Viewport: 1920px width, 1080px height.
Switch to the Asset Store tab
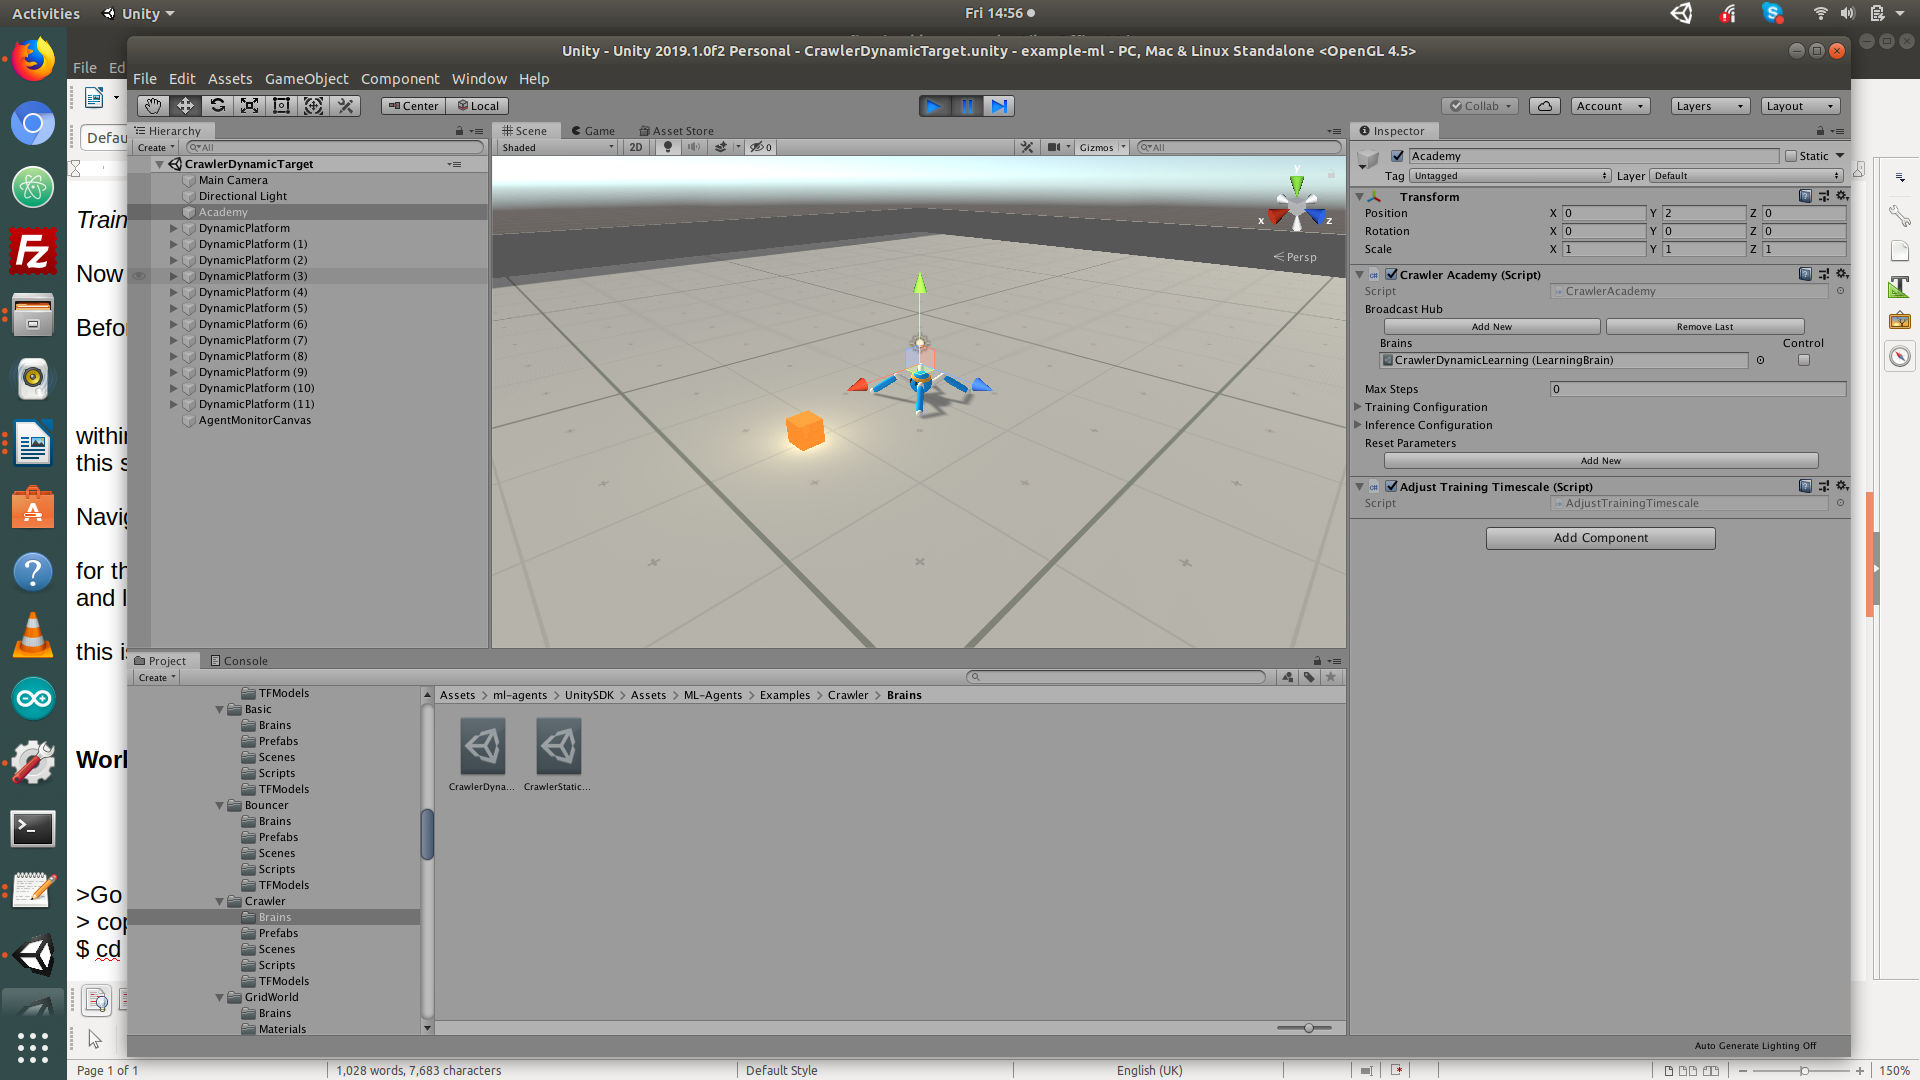pyautogui.click(x=676, y=131)
